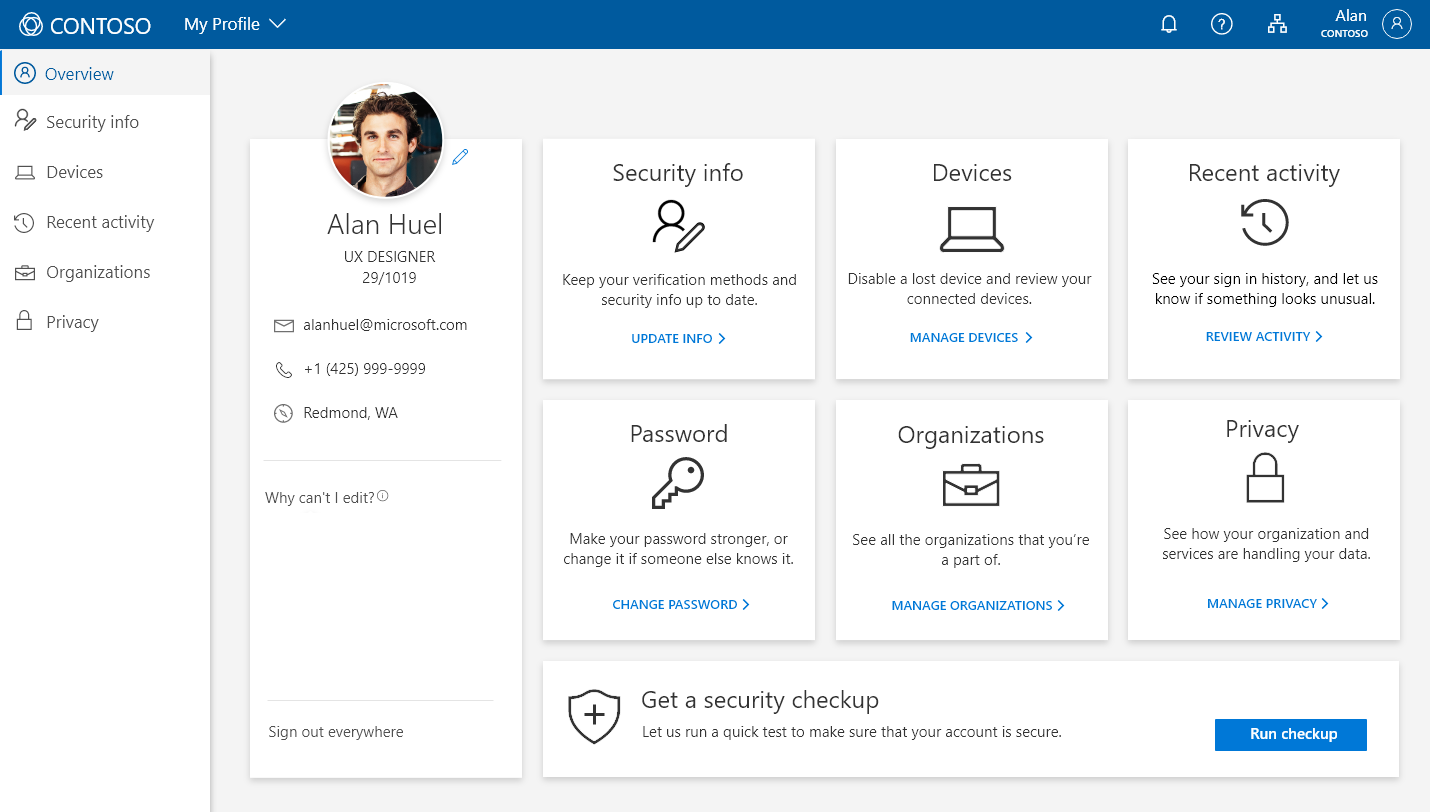Click the padlock icon on Privacy card
The width and height of the screenshot is (1430, 812).
(1264, 478)
